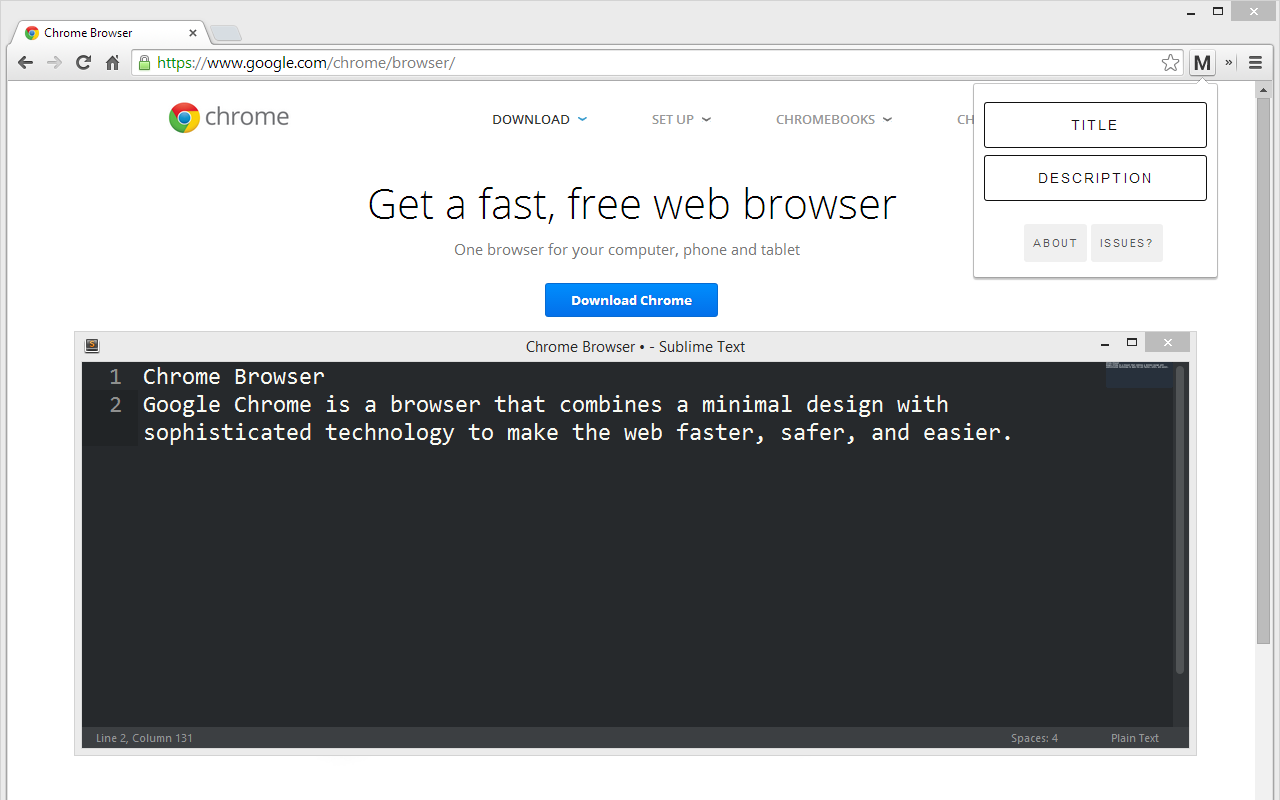Click the Sublime Text window title
Screen dimensions: 1280x800
[x=635, y=347]
